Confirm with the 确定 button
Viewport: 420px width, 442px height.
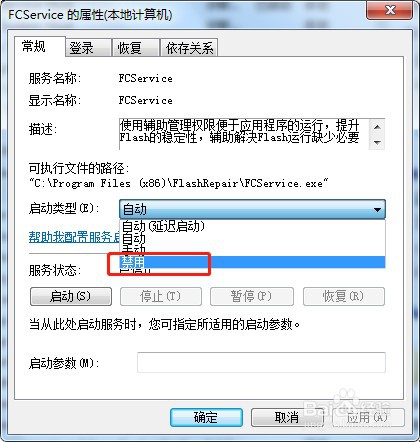point(206,417)
